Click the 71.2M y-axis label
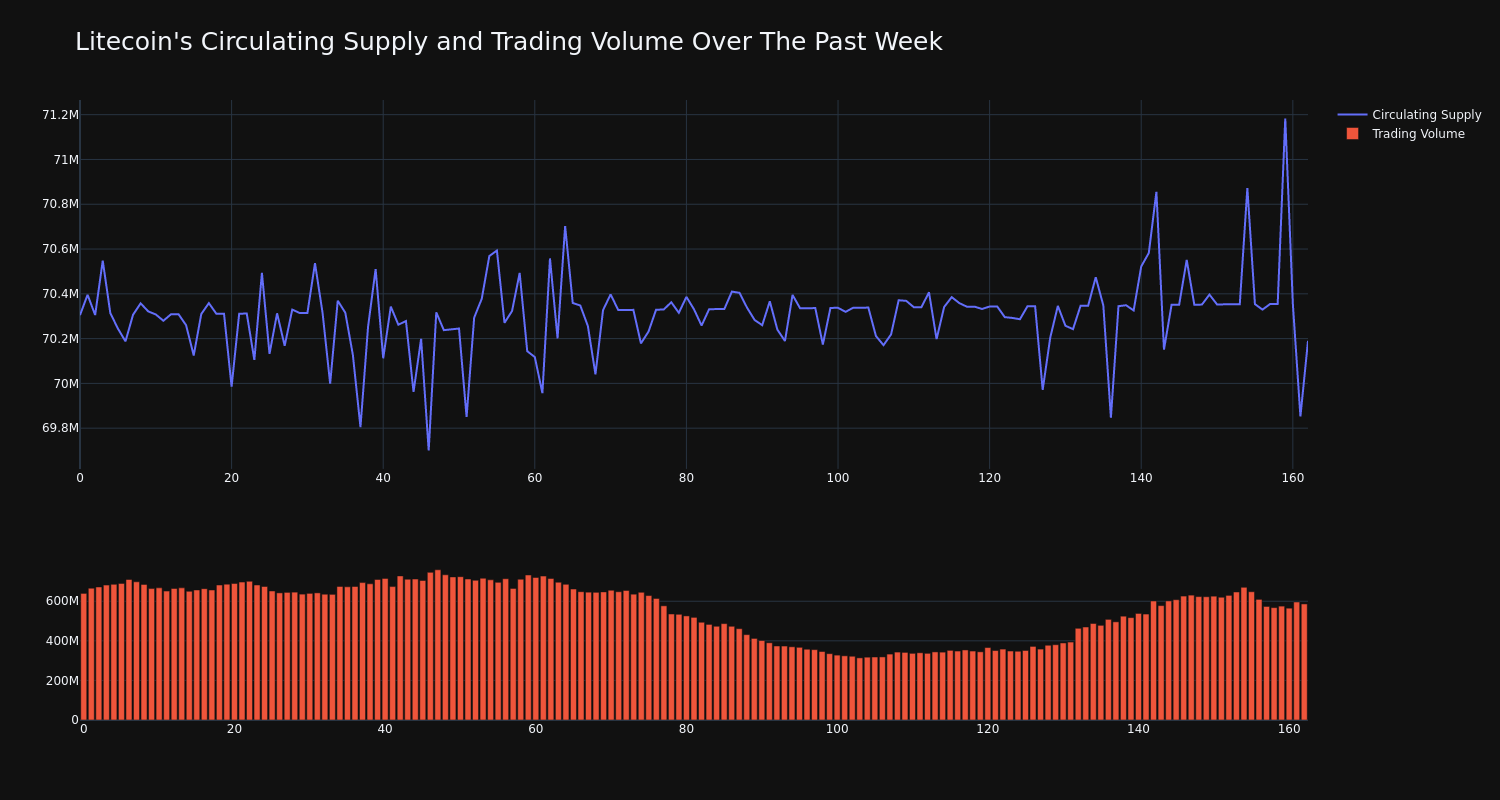The width and height of the screenshot is (1500, 800). tap(60, 115)
